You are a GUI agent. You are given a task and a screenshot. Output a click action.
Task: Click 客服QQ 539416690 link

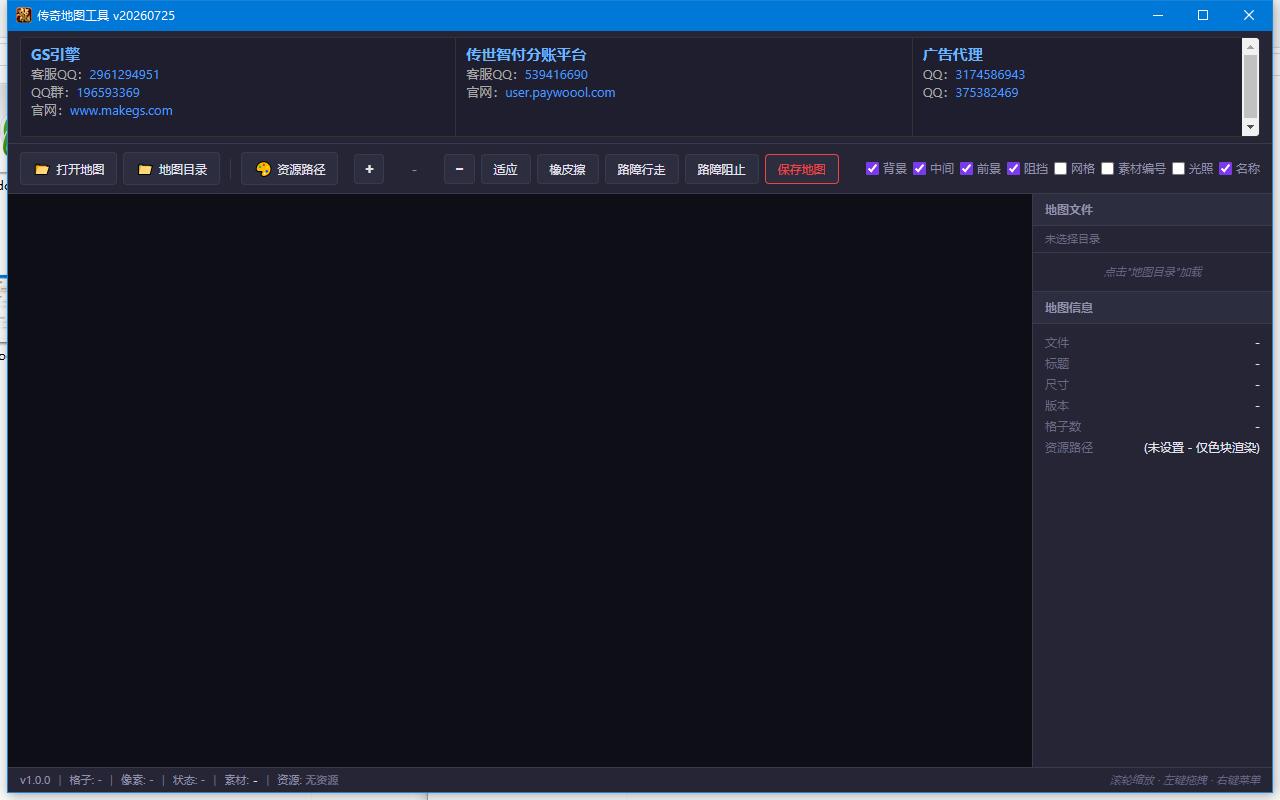556,74
